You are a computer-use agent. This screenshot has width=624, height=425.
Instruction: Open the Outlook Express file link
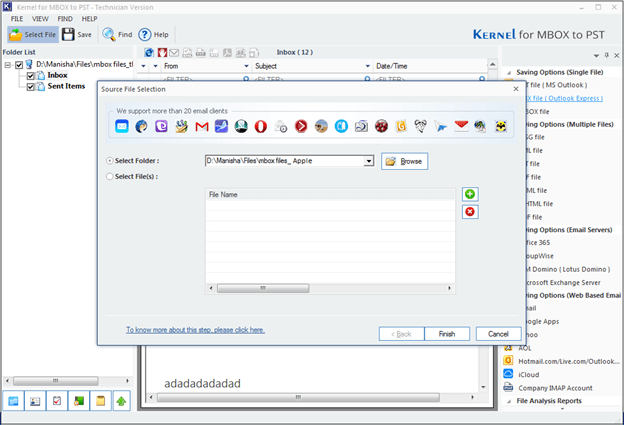564,98
